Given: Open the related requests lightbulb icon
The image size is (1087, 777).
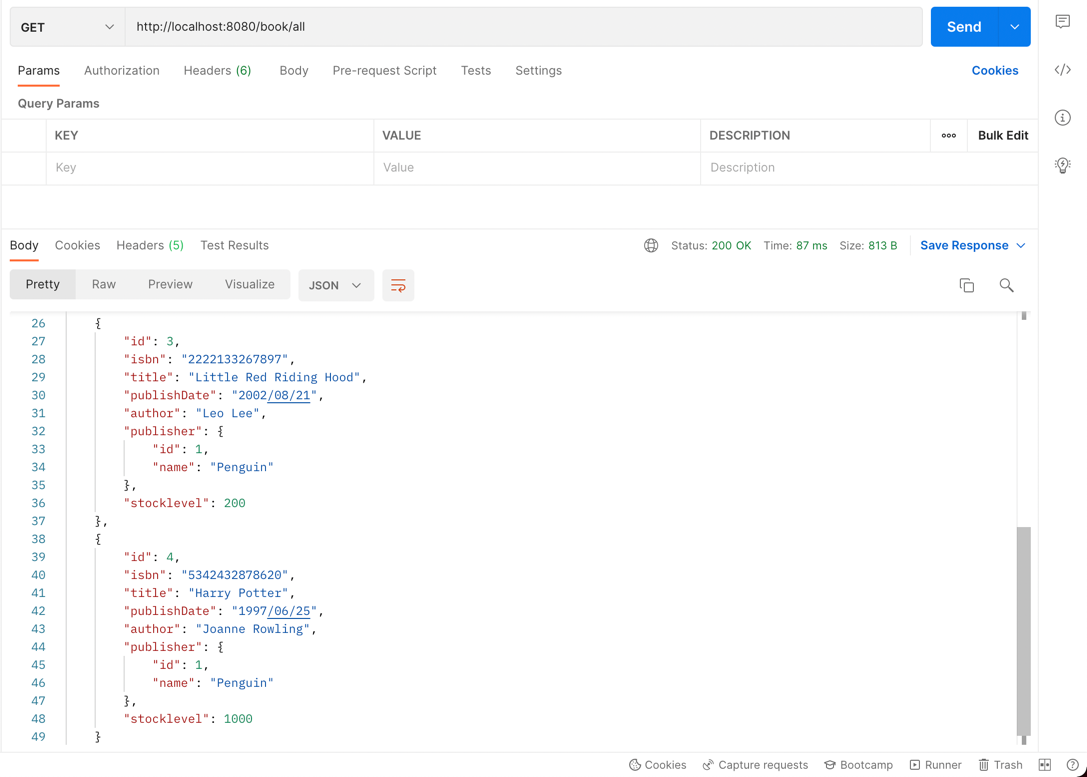Looking at the screenshot, I should point(1062,165).
